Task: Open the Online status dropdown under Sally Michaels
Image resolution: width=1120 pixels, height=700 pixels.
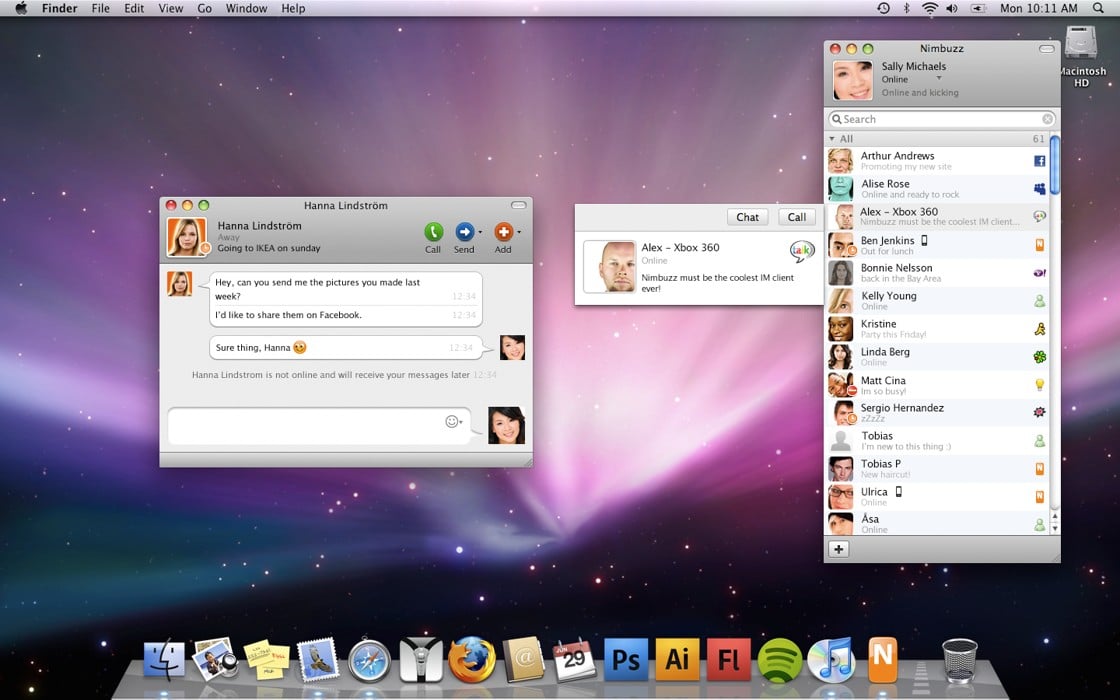Action: click(x=939, y=79)
